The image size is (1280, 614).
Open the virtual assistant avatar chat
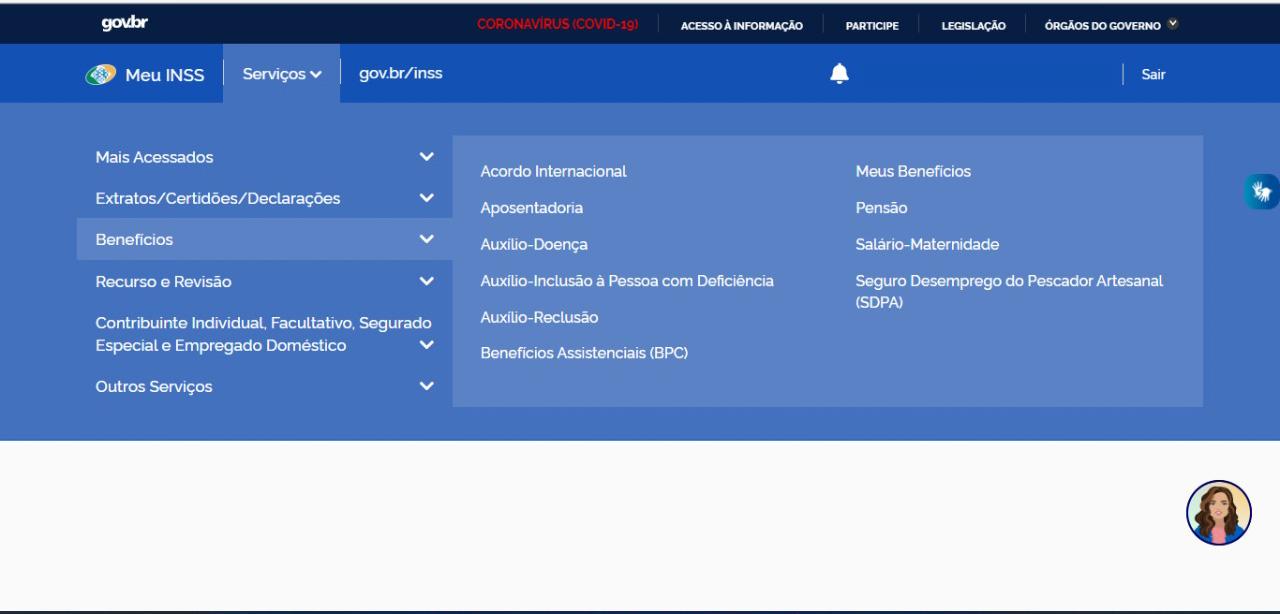pyautogui.click(x=1219, y=513)
